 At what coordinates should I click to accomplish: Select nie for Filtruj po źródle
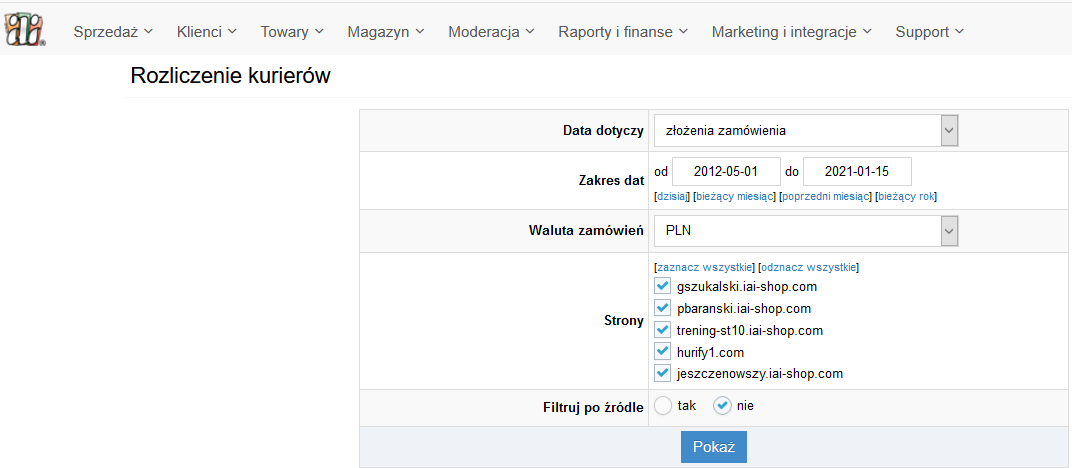723,406
